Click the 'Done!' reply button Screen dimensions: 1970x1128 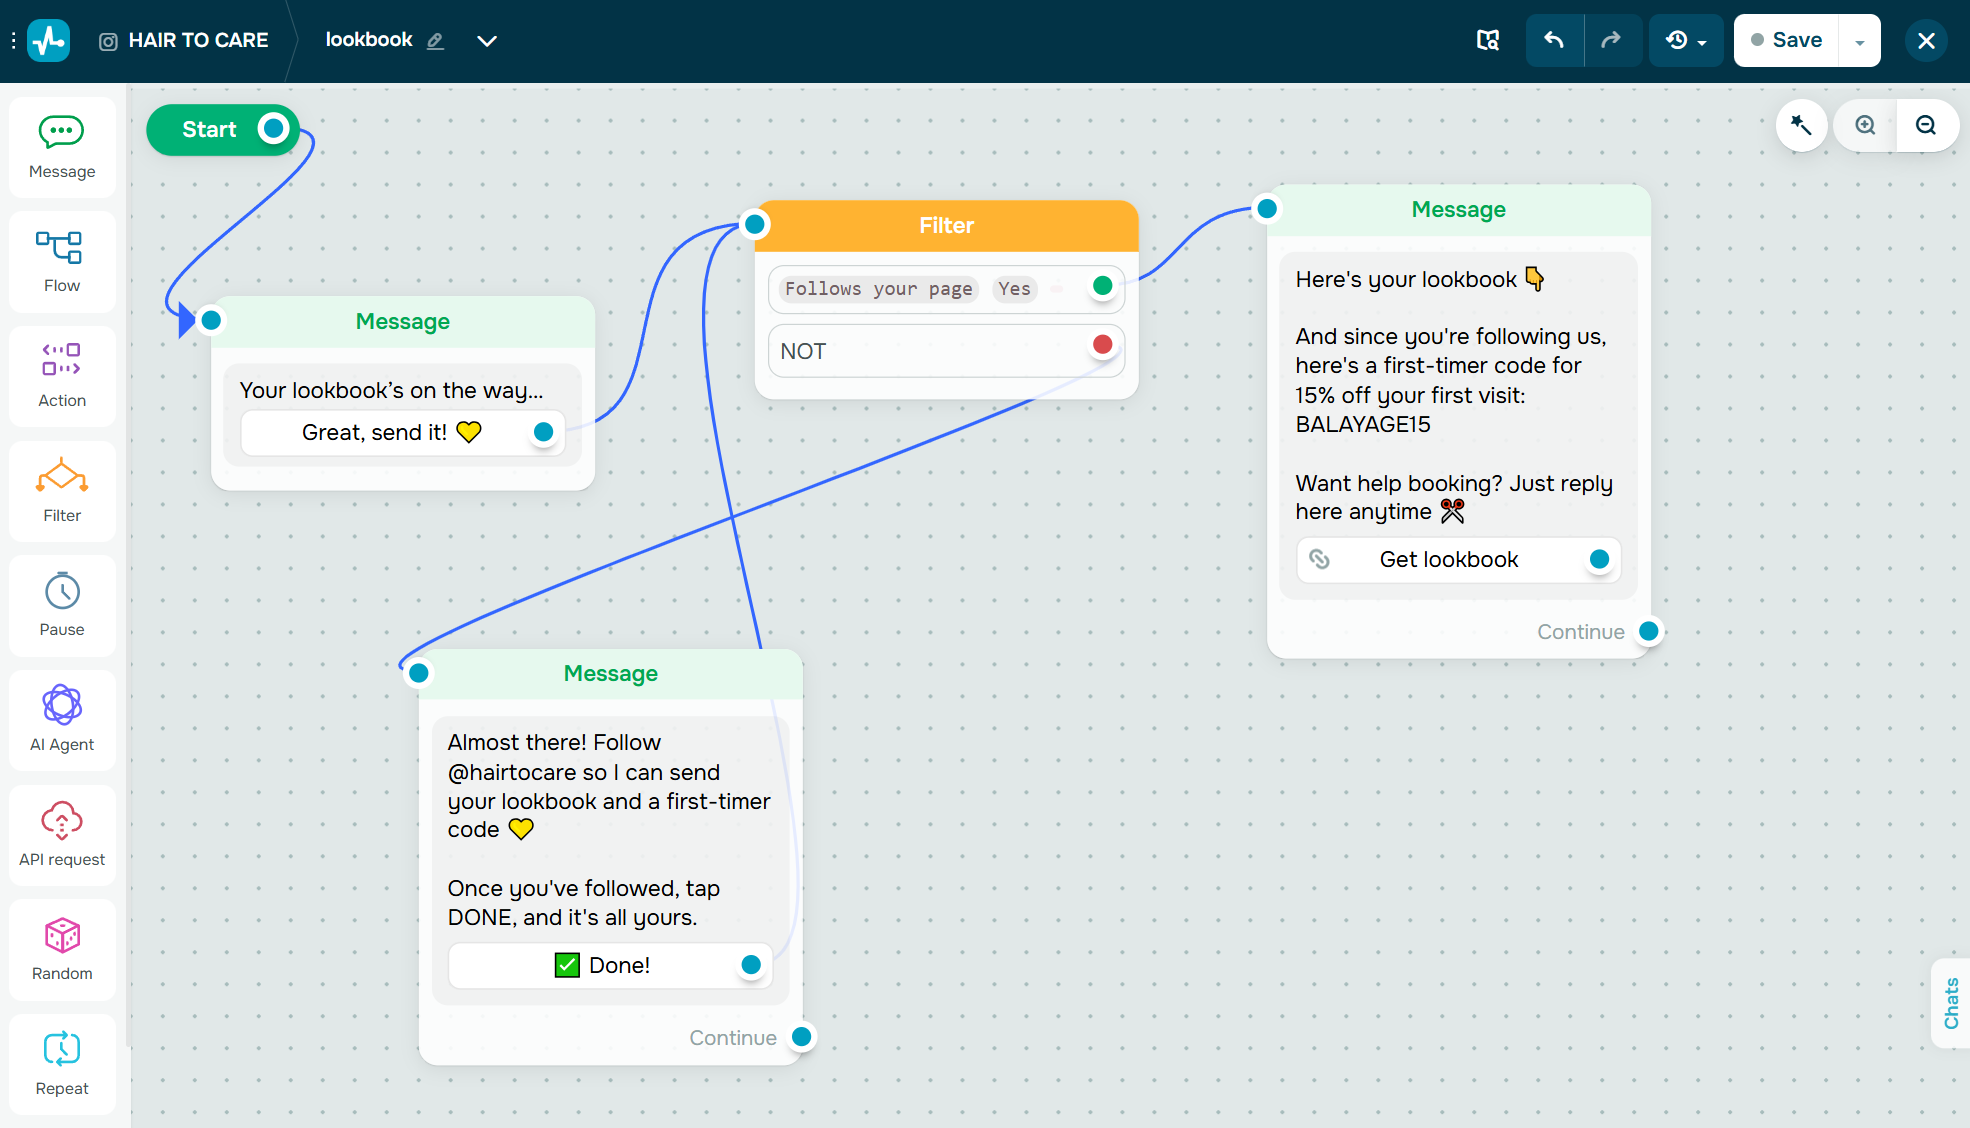point(610,965)
